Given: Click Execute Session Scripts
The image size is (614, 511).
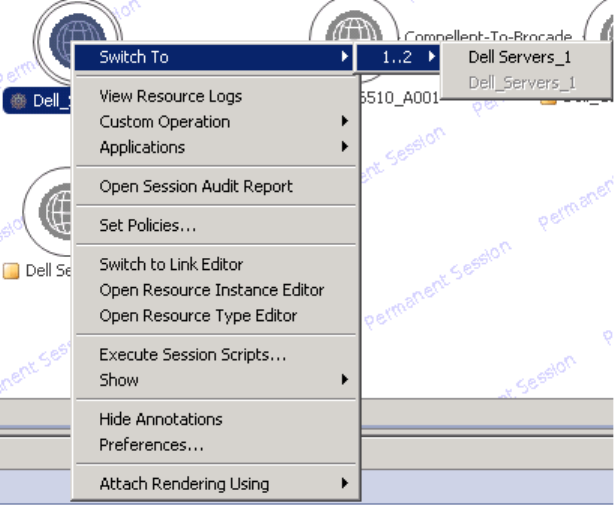Looking at the screenshot, I should point(213,355).
